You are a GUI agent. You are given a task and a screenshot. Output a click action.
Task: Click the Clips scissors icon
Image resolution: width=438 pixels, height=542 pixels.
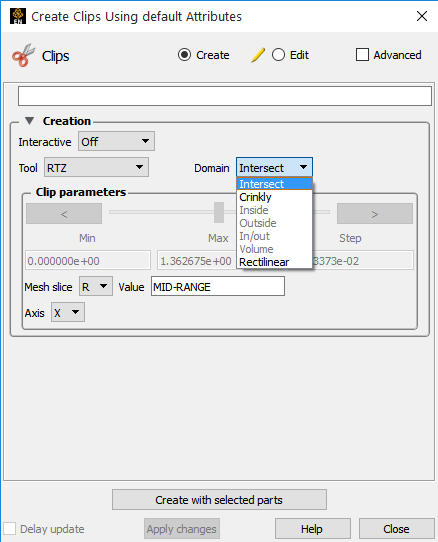[23, 55]
